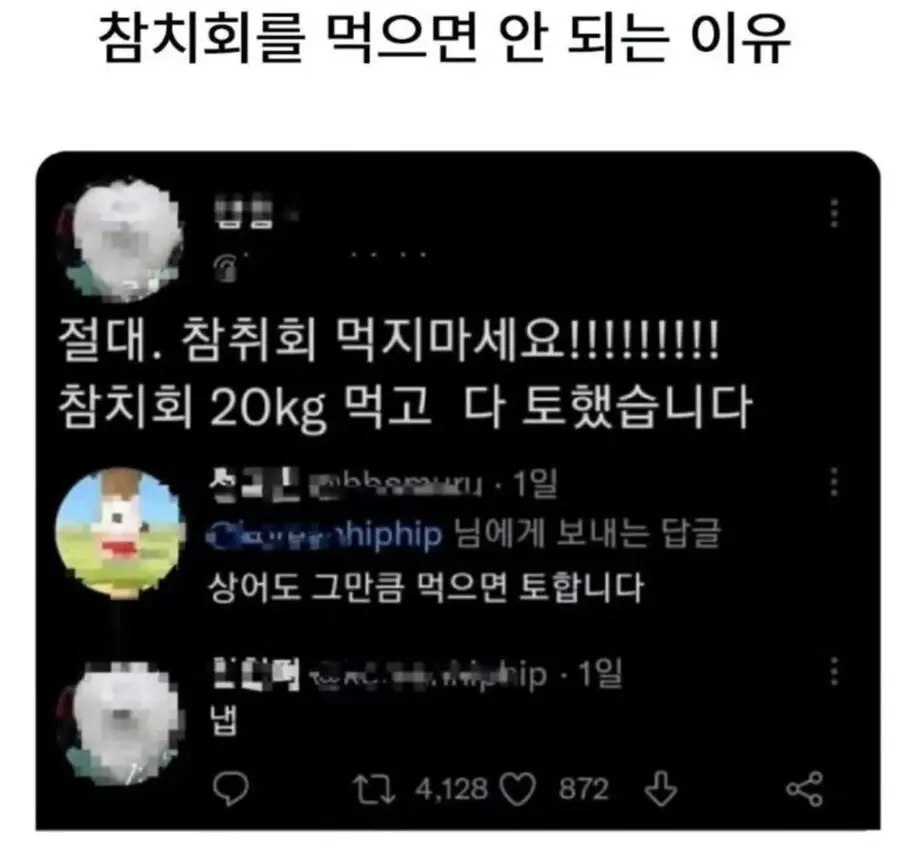Open the more-options dots beside the 넵 reply

click(x=835, y=671)
